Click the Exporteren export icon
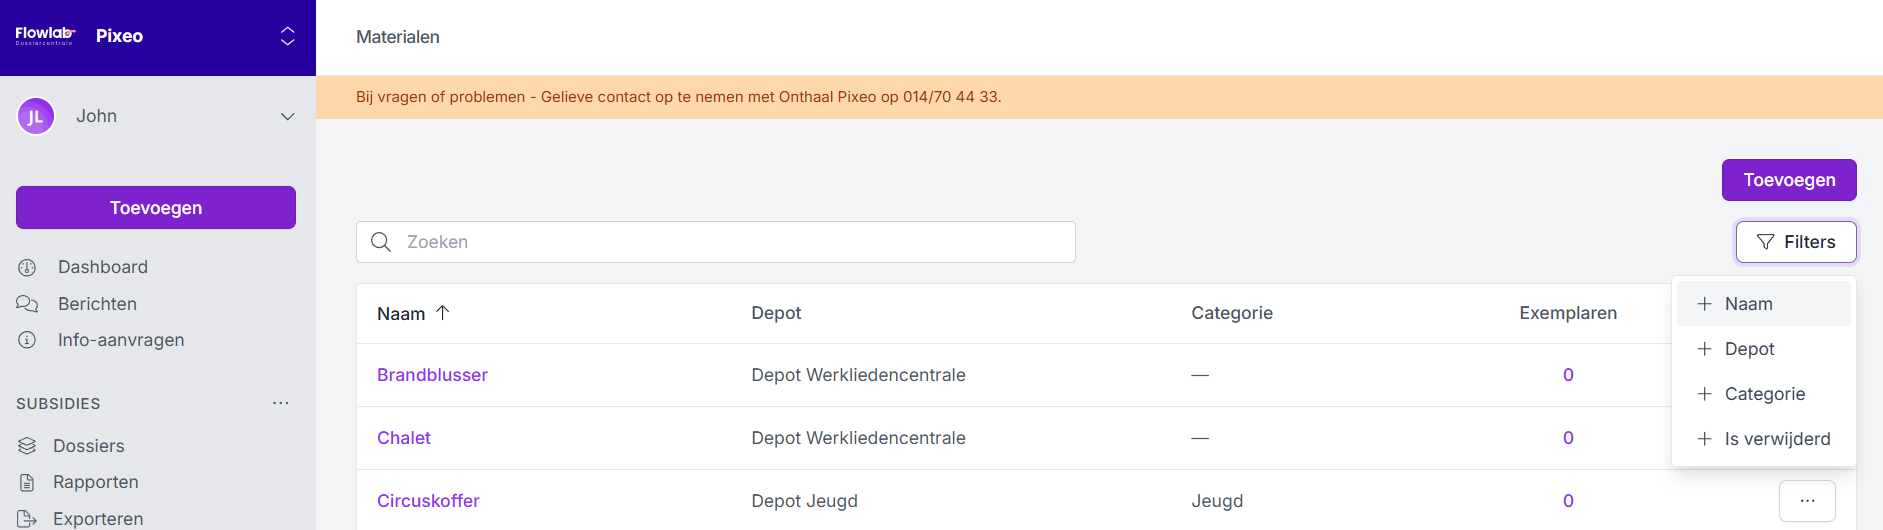Viewport: 1883px width, 530px height. point(27,519)
